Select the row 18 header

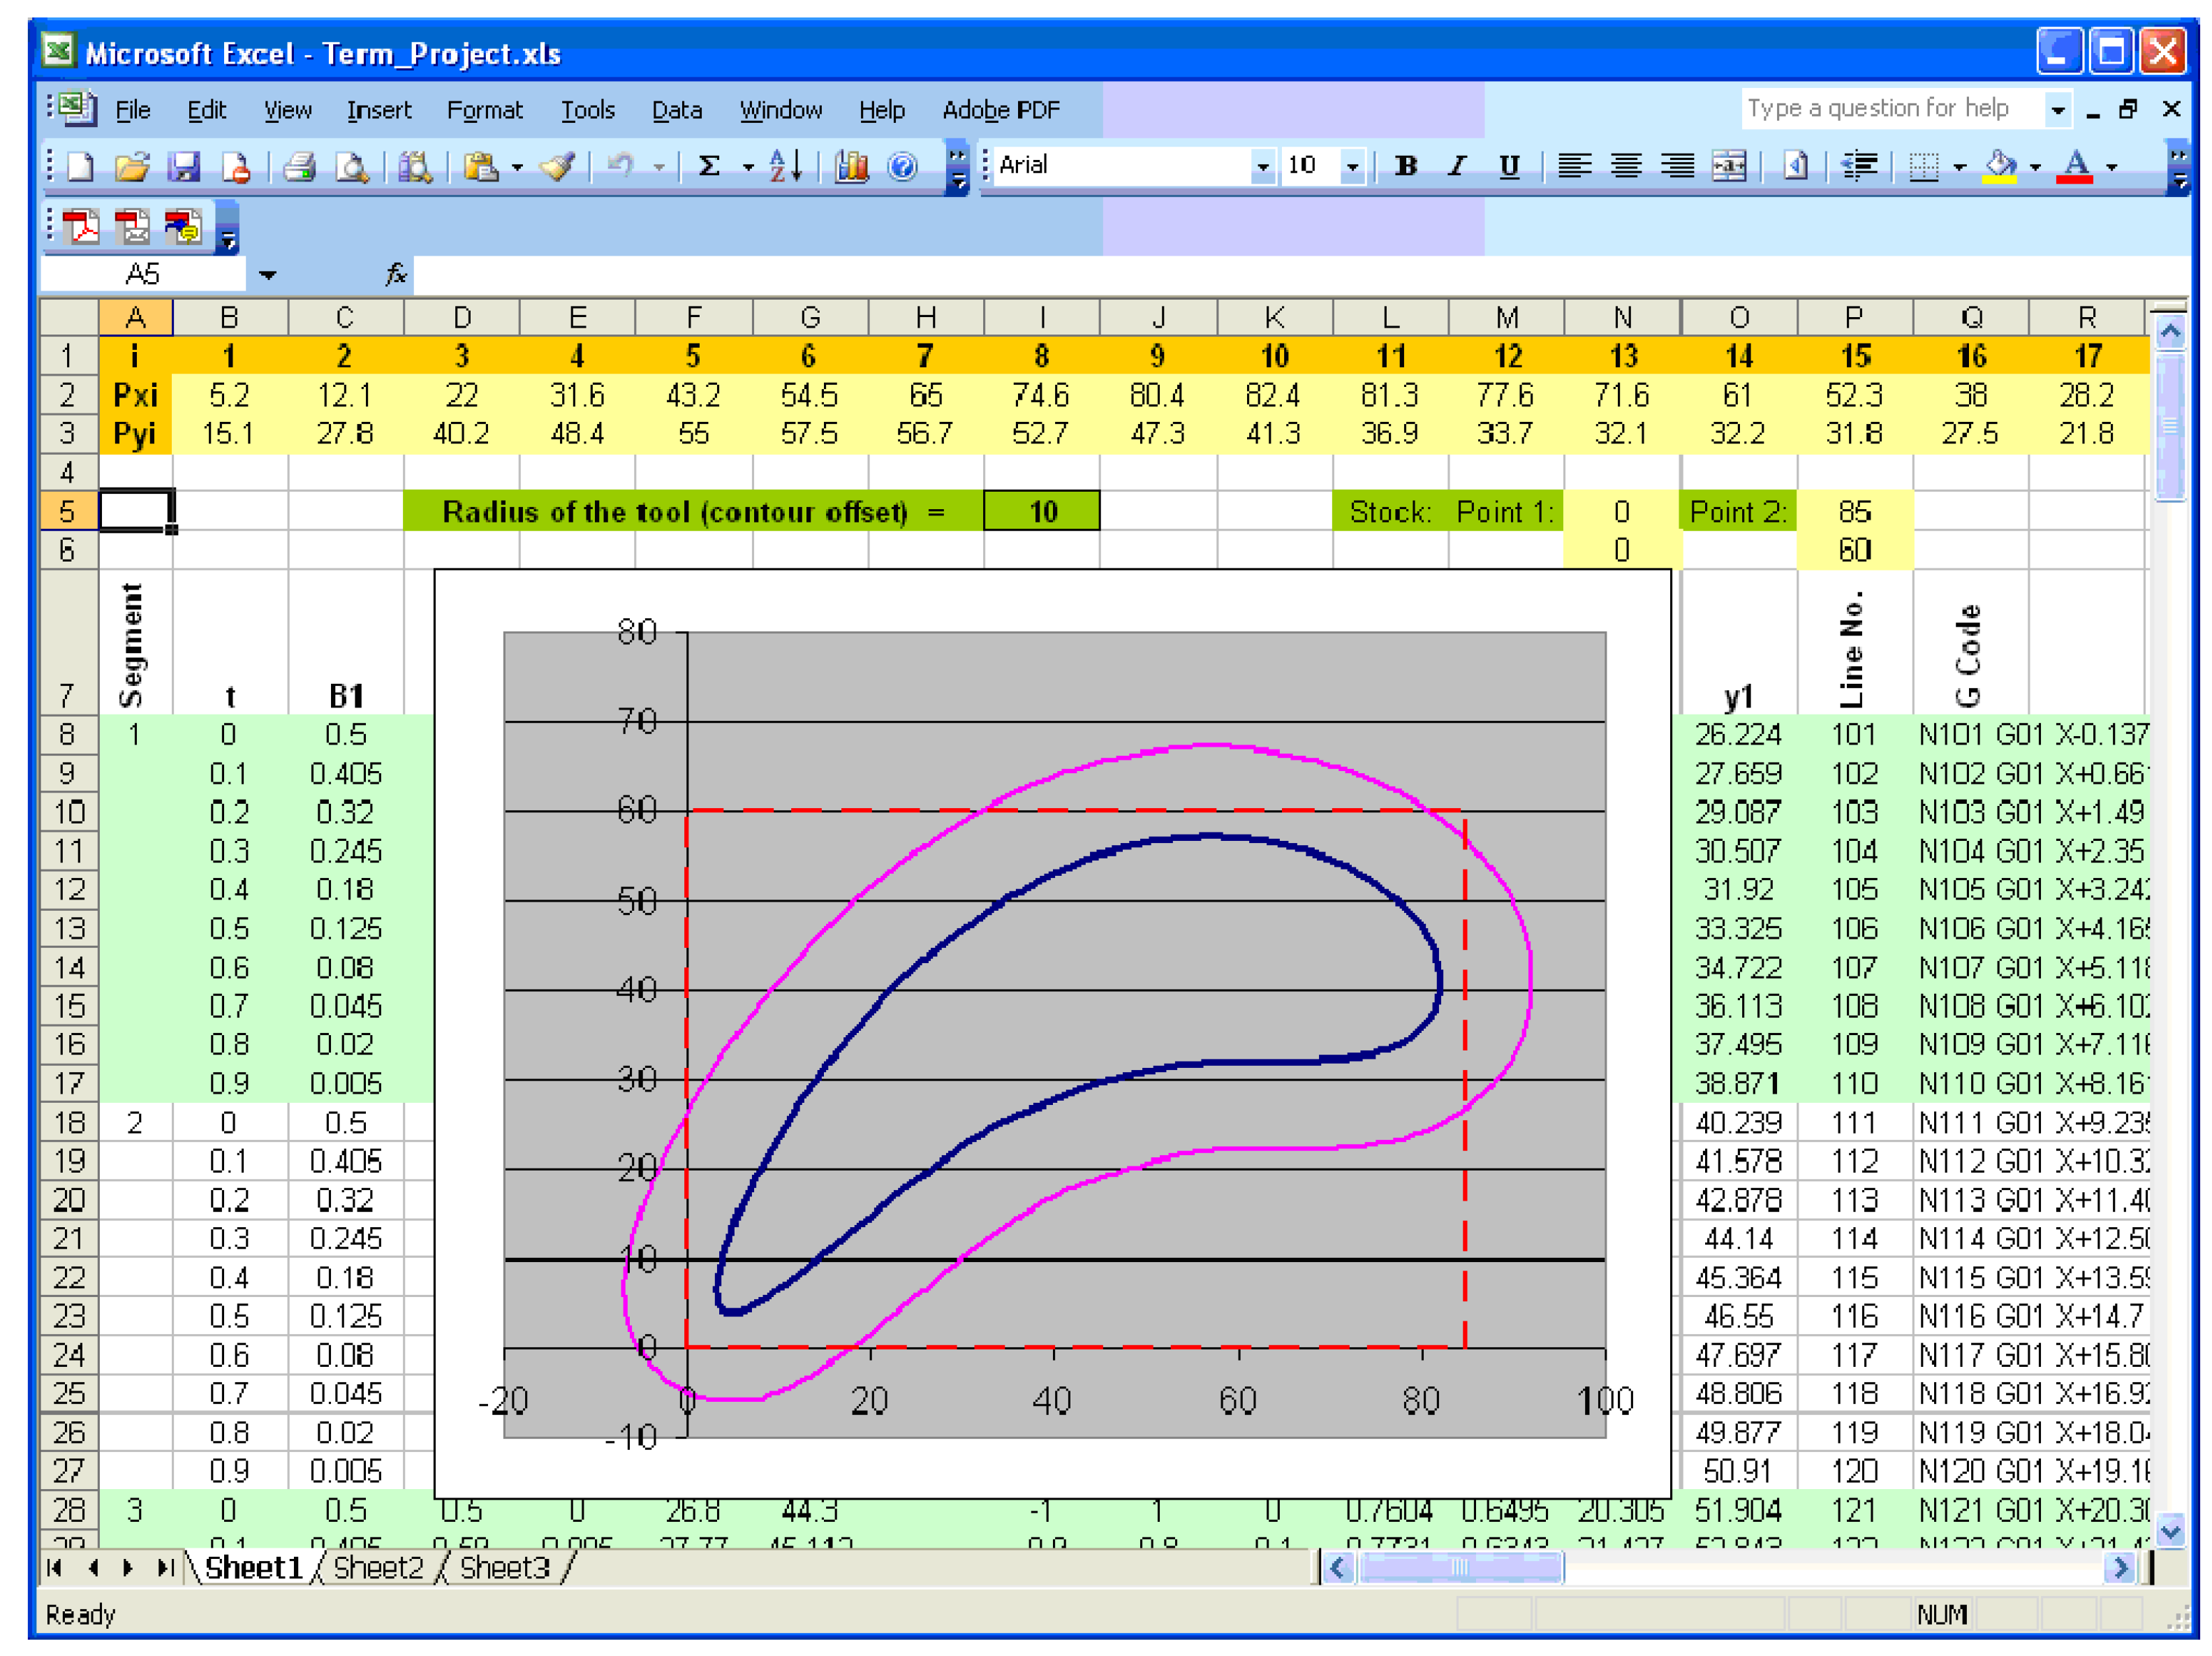pyautogui.click(x=68, y=1122)
